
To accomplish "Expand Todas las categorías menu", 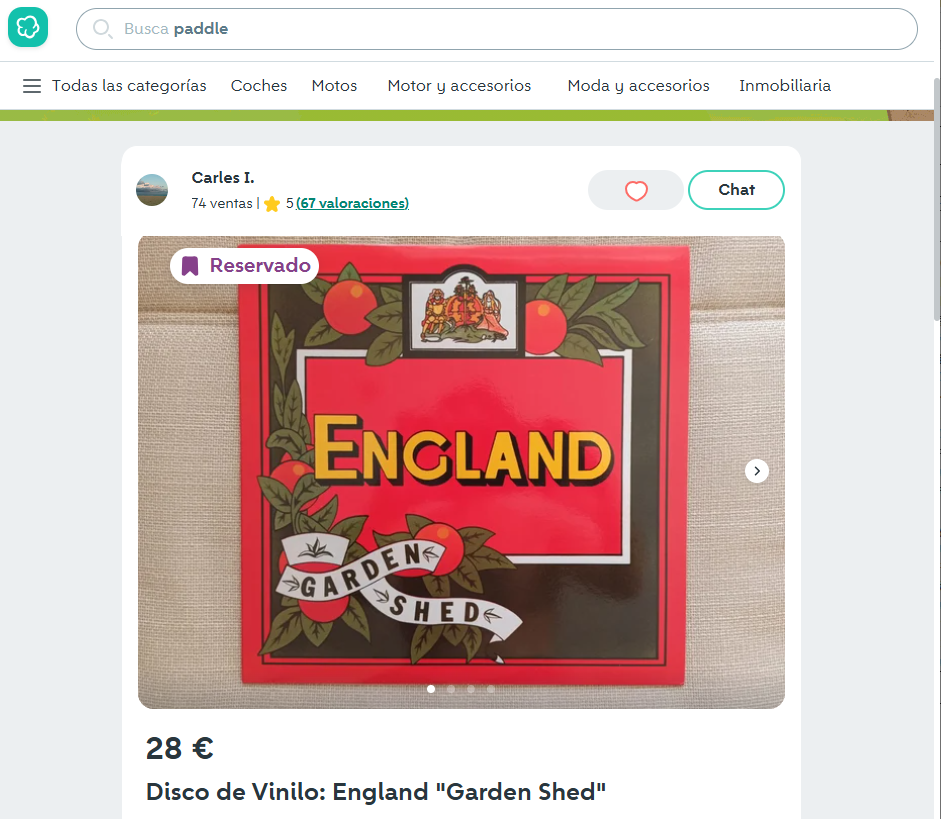I will (x=129, y=86).
